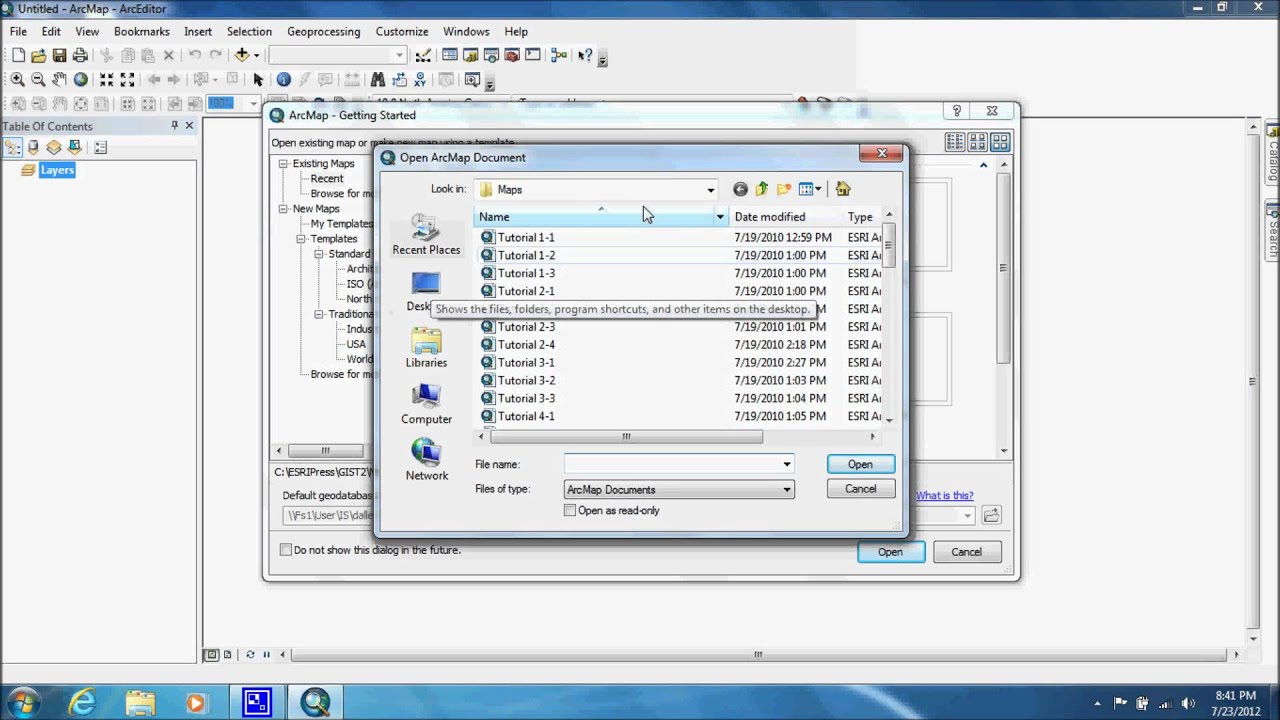Click the Table Of Contents Options icon
The image size is (1280, 720).
coord(100,147)
